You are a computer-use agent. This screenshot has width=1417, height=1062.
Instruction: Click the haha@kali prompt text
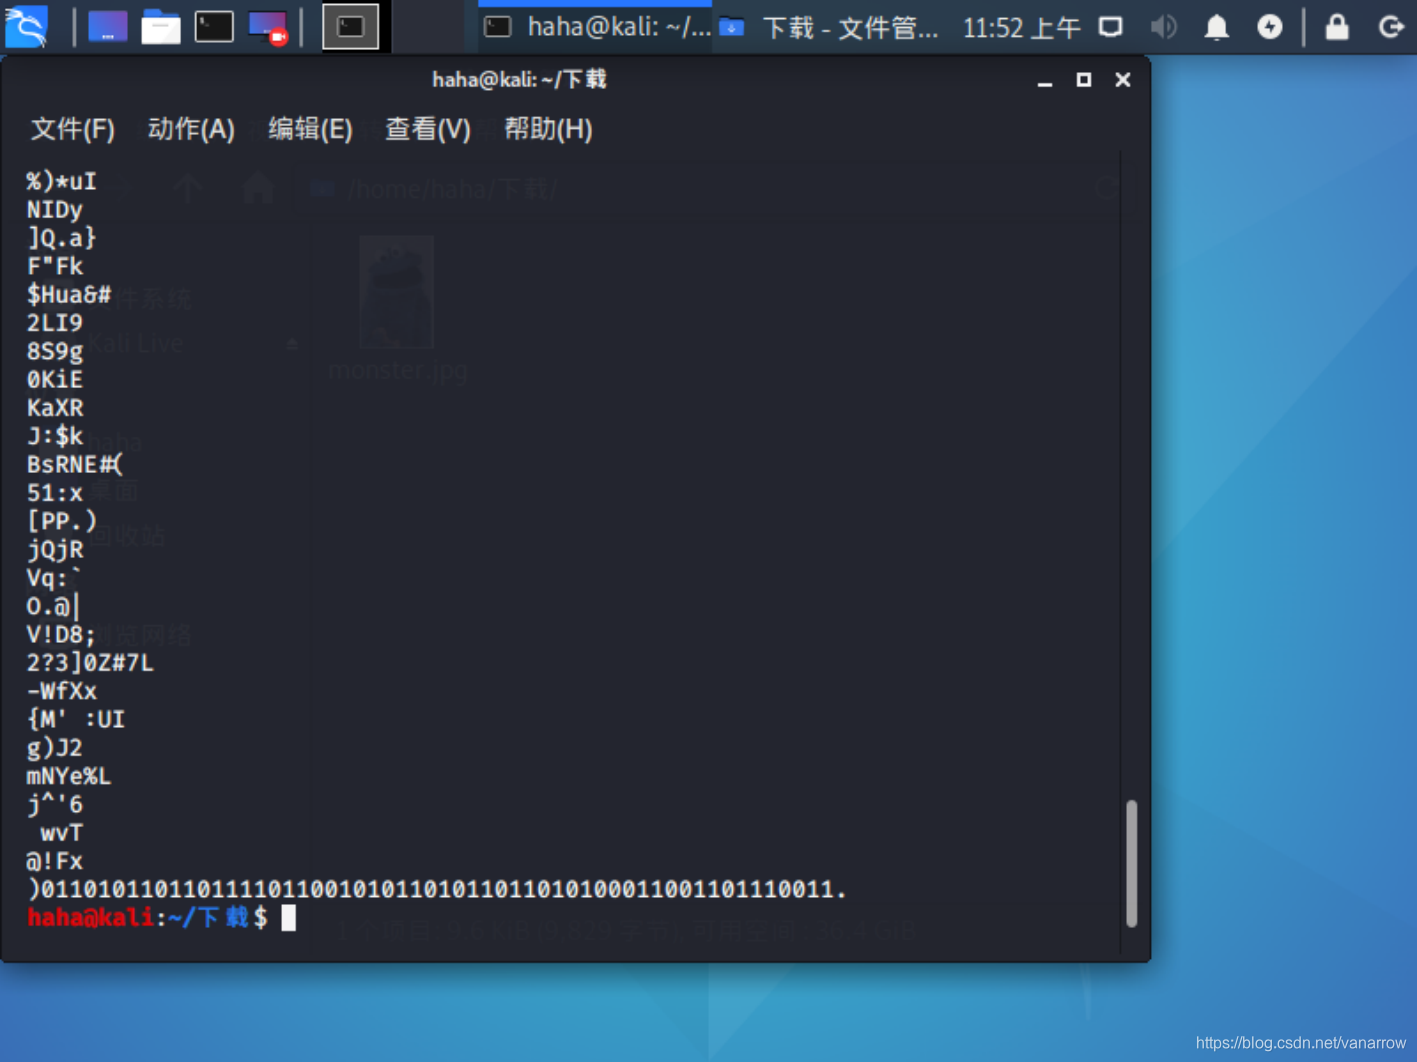[91, 918]
